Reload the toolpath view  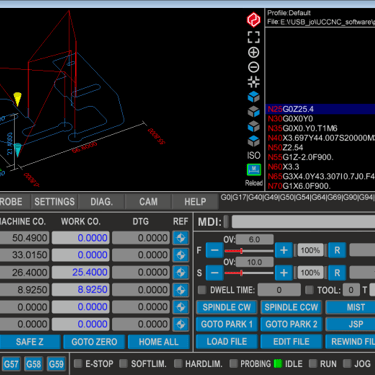(x=254, y=183)
